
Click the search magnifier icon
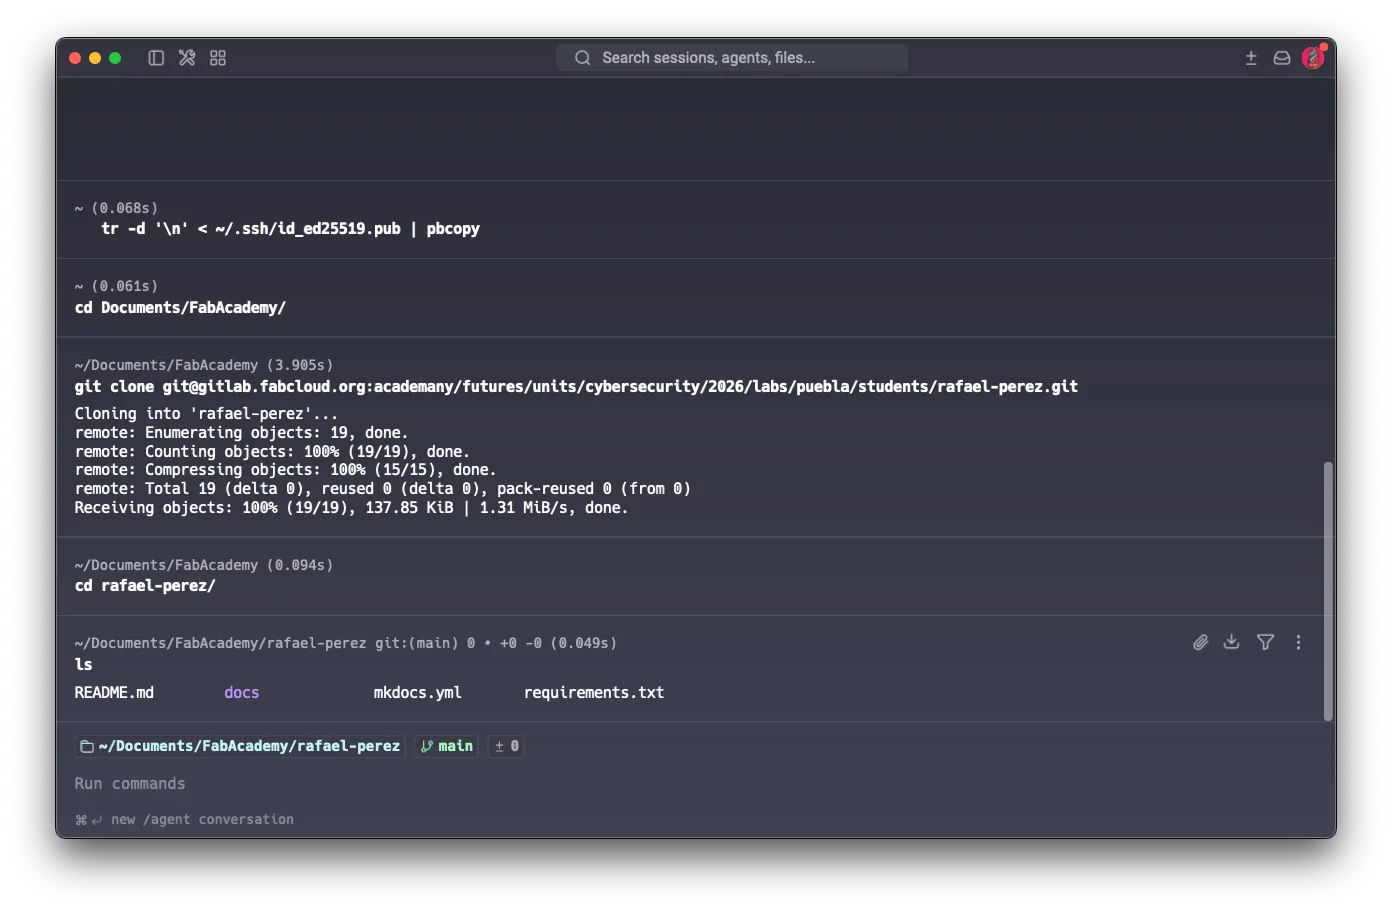pyautogui.click(x=582, y=58)
